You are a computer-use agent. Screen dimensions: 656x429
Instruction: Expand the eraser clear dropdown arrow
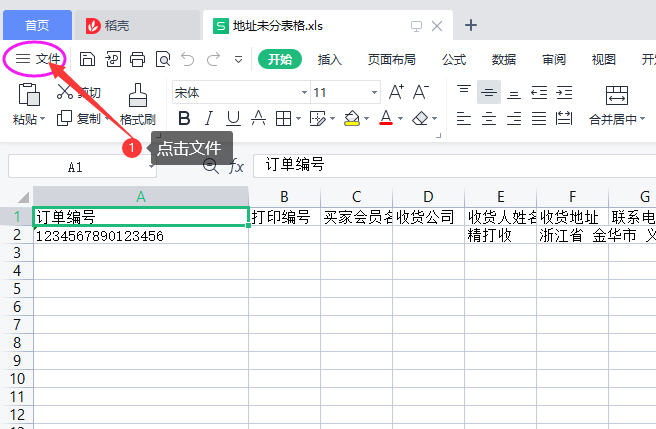[x=435, y=119]
